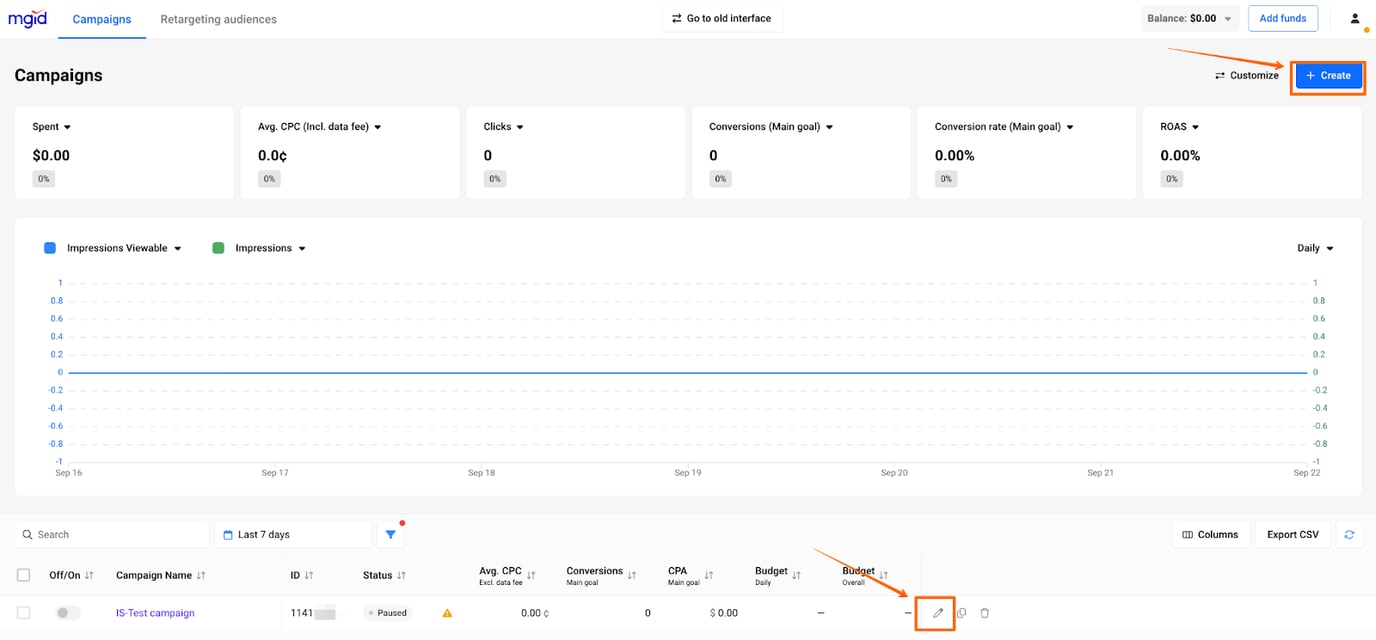This screenshot has height=640, width=1376.
Task: Delete the IS-Test campaign via trash icon
Action: click(x=984, y=612)
